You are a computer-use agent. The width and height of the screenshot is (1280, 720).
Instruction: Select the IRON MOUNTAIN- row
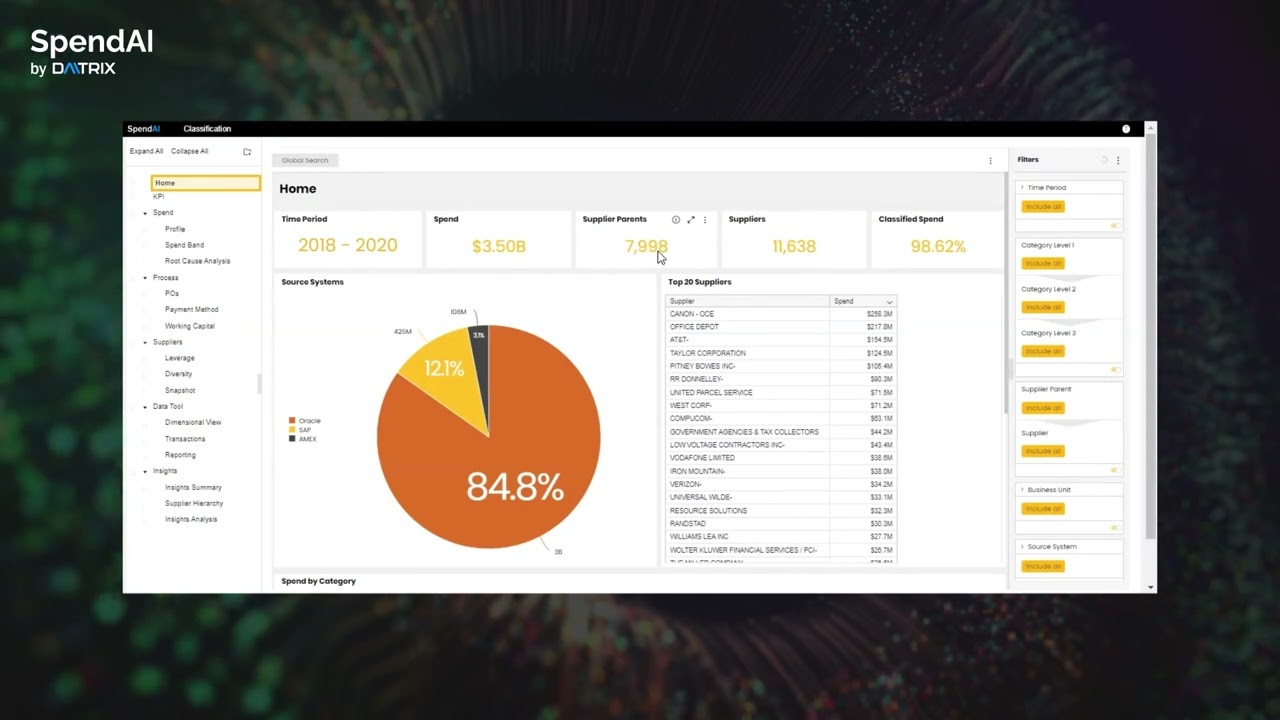pos(781,471)
